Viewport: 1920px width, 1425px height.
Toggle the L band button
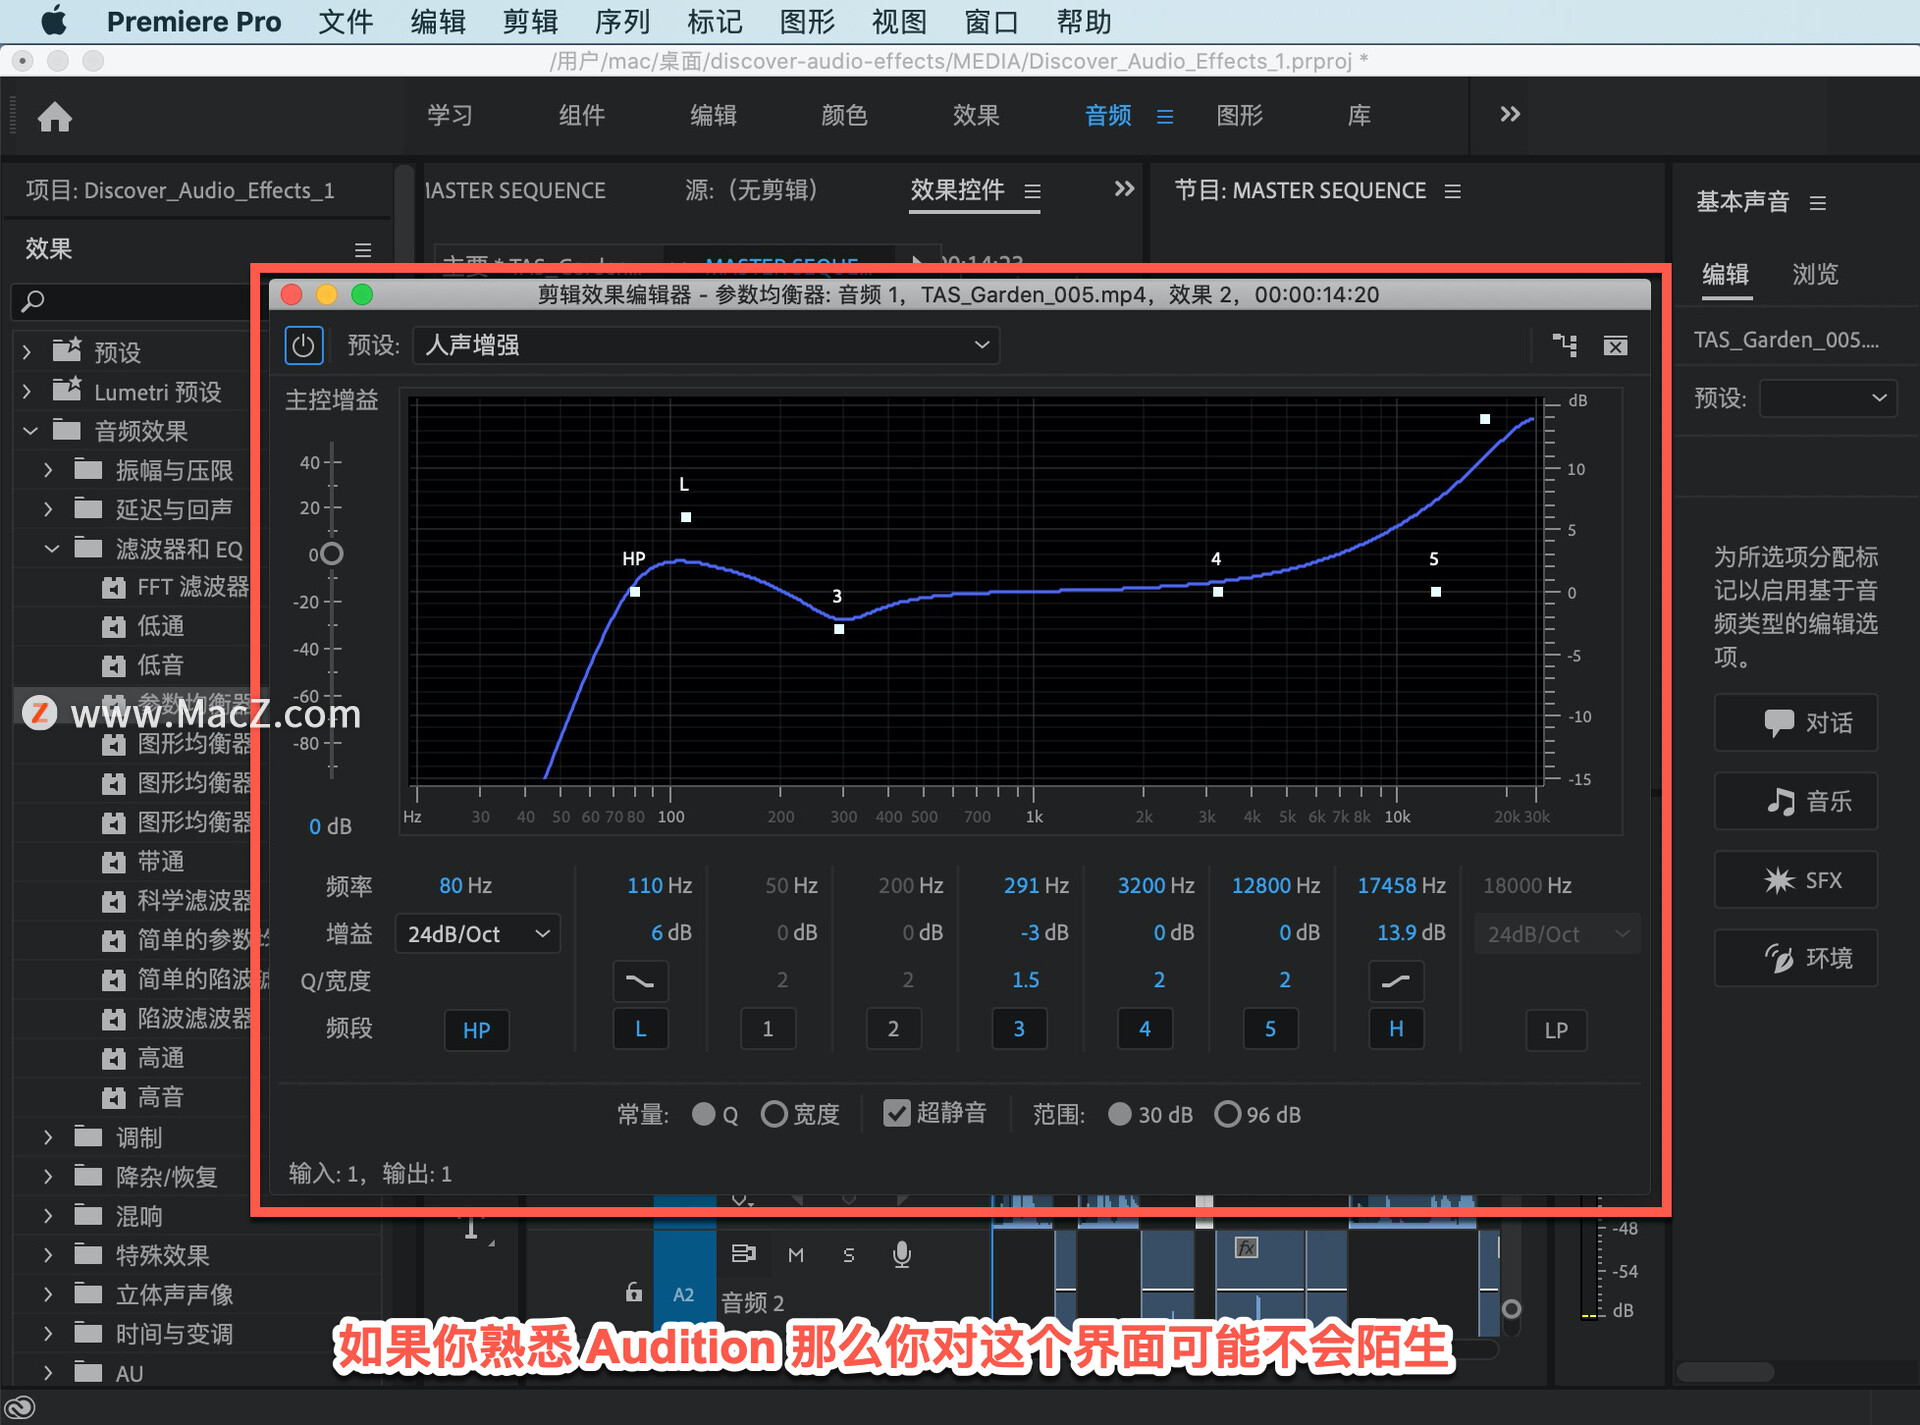[x=640, y=1029]
